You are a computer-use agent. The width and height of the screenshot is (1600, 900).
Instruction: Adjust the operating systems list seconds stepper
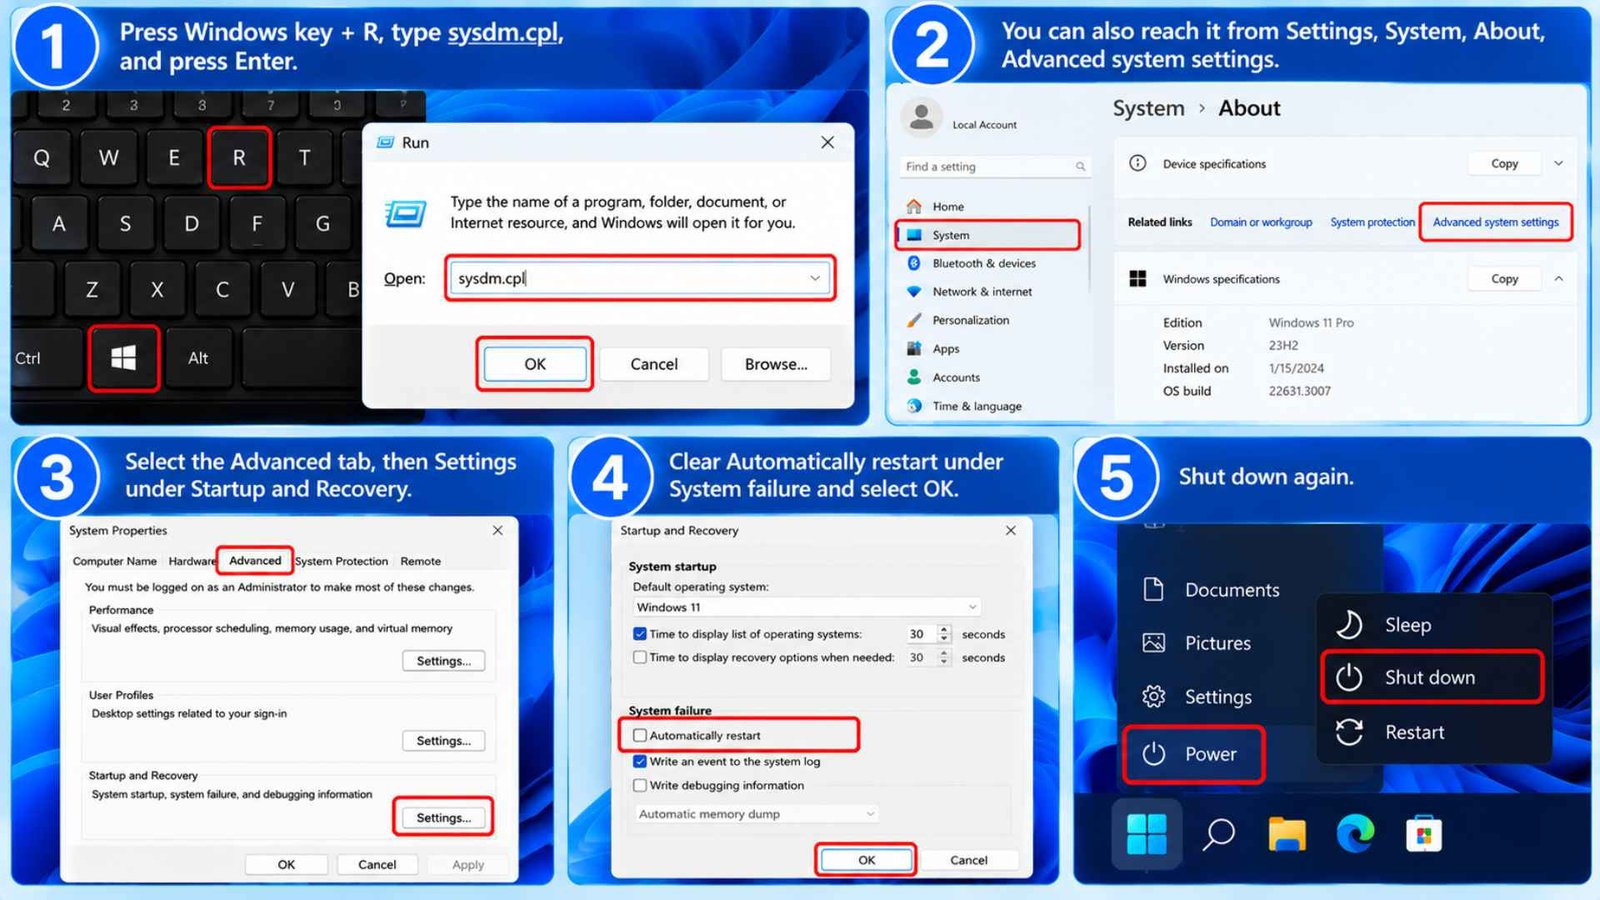pyautogui.click(x=944, y=634)
